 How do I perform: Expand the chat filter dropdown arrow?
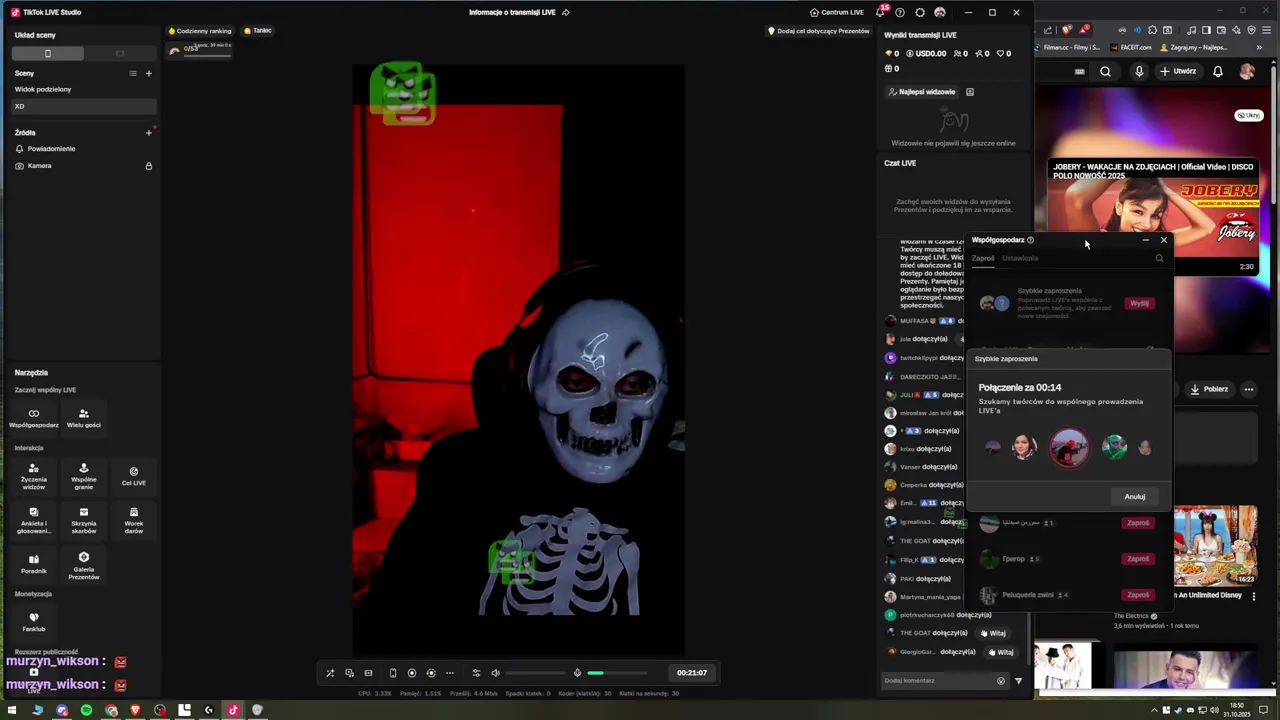[1018, 681]
